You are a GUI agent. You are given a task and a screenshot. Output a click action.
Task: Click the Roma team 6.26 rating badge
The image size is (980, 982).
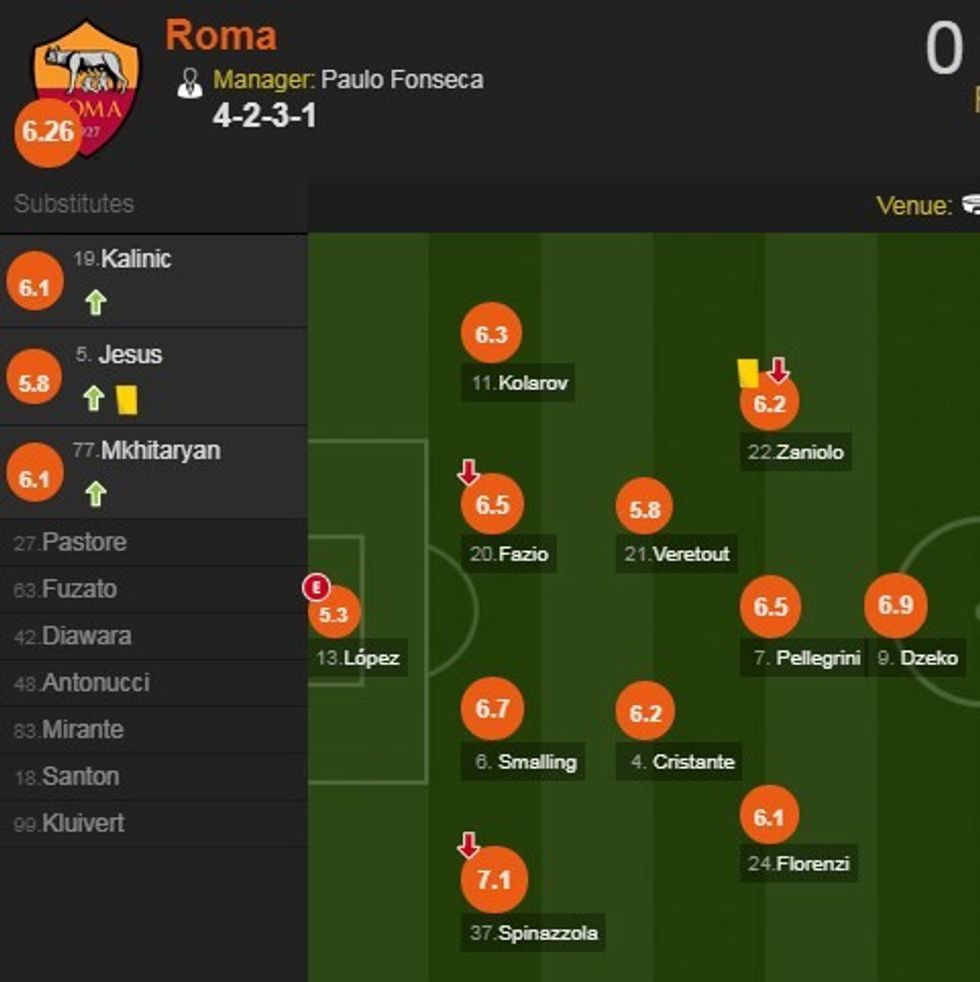(x=47, y=131)
